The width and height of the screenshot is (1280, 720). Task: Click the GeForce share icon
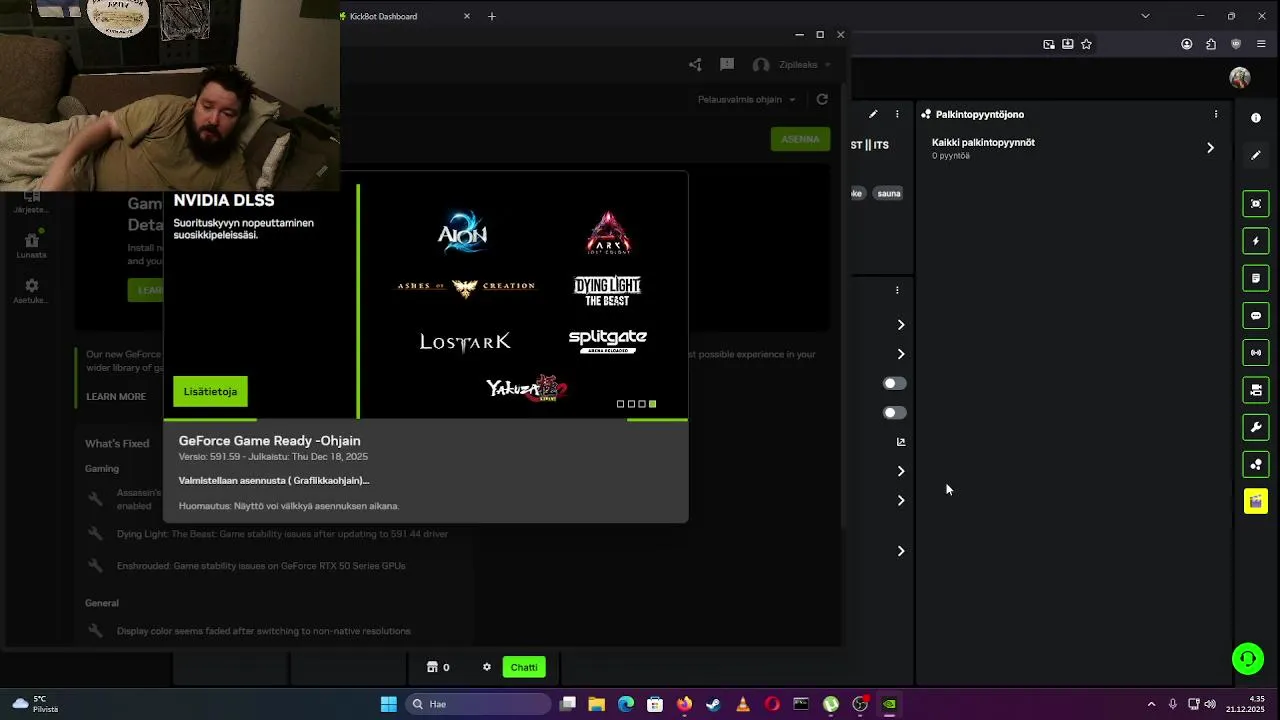(695, 65)
